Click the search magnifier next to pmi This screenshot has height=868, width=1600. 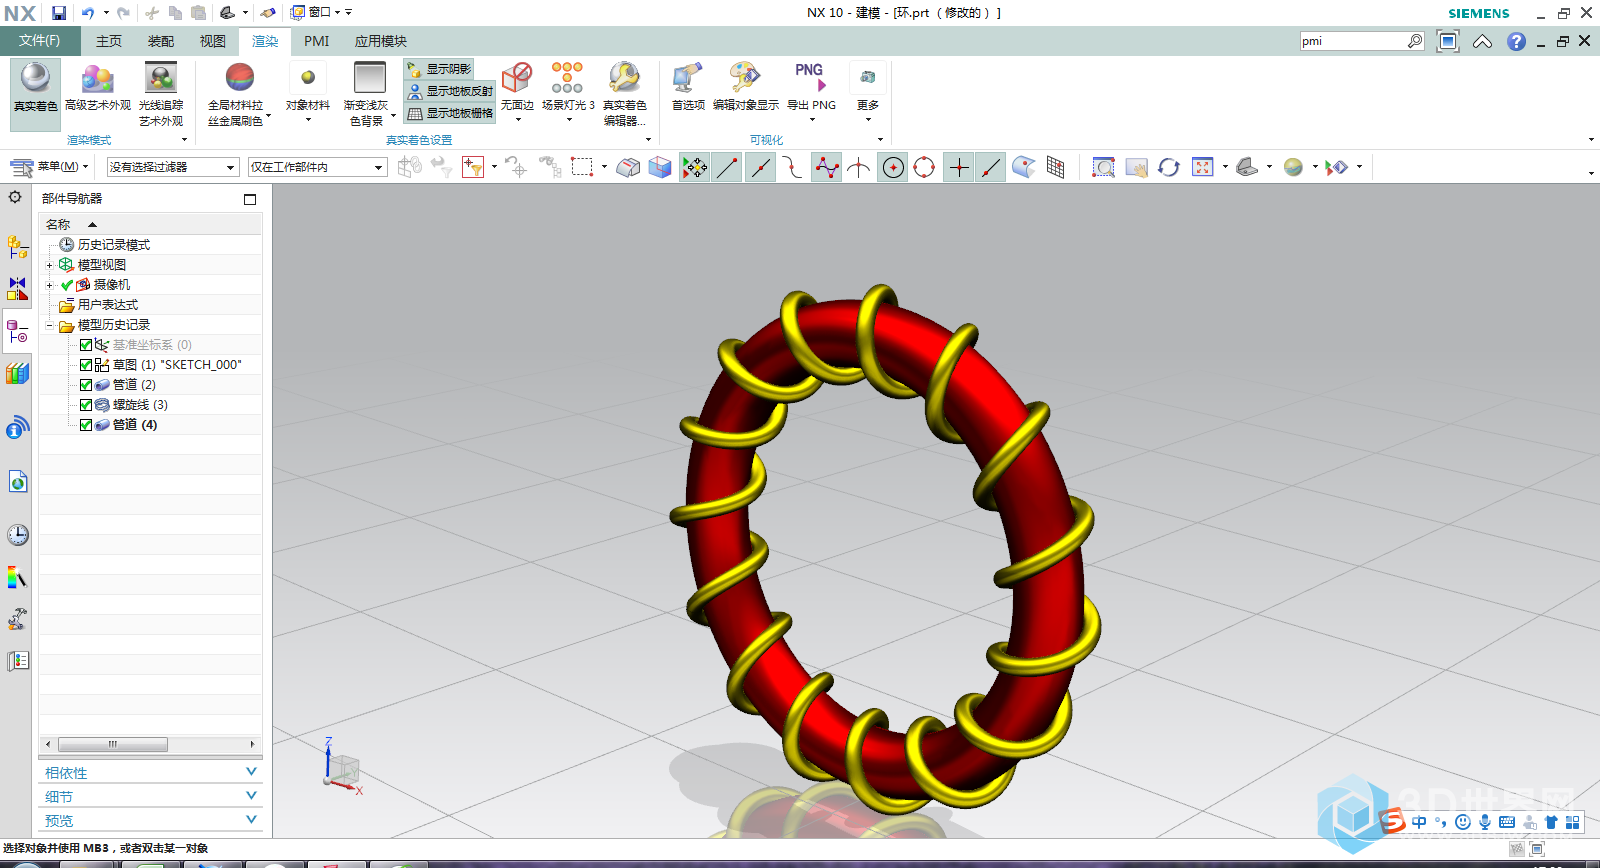[1415, 41]
